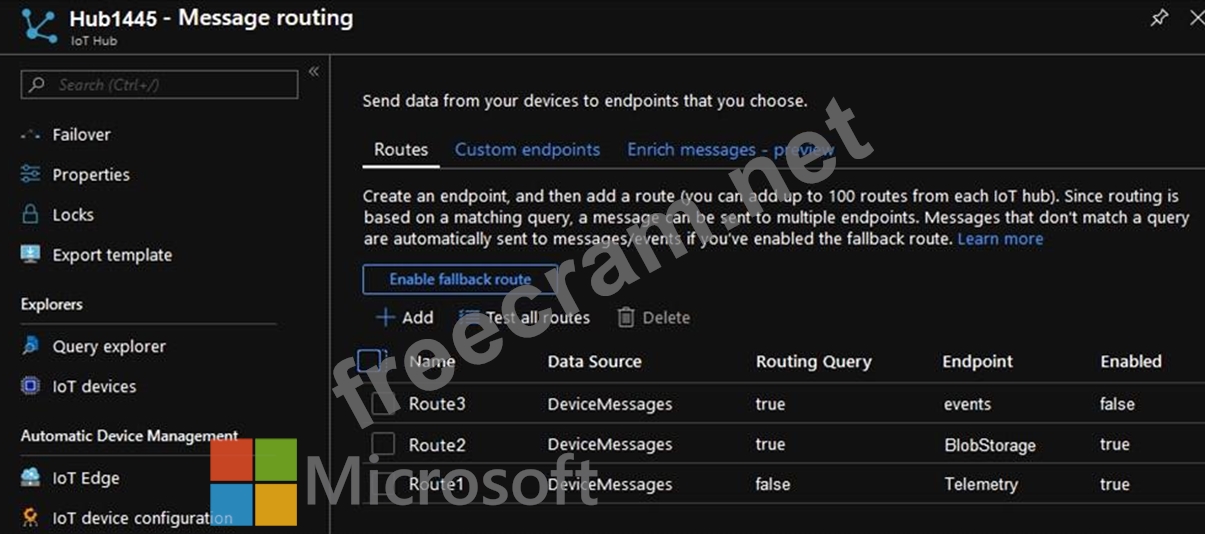1205x534 pixels.
Task: Click the Automatic Device Management heading
Action: tap(130, 436)
